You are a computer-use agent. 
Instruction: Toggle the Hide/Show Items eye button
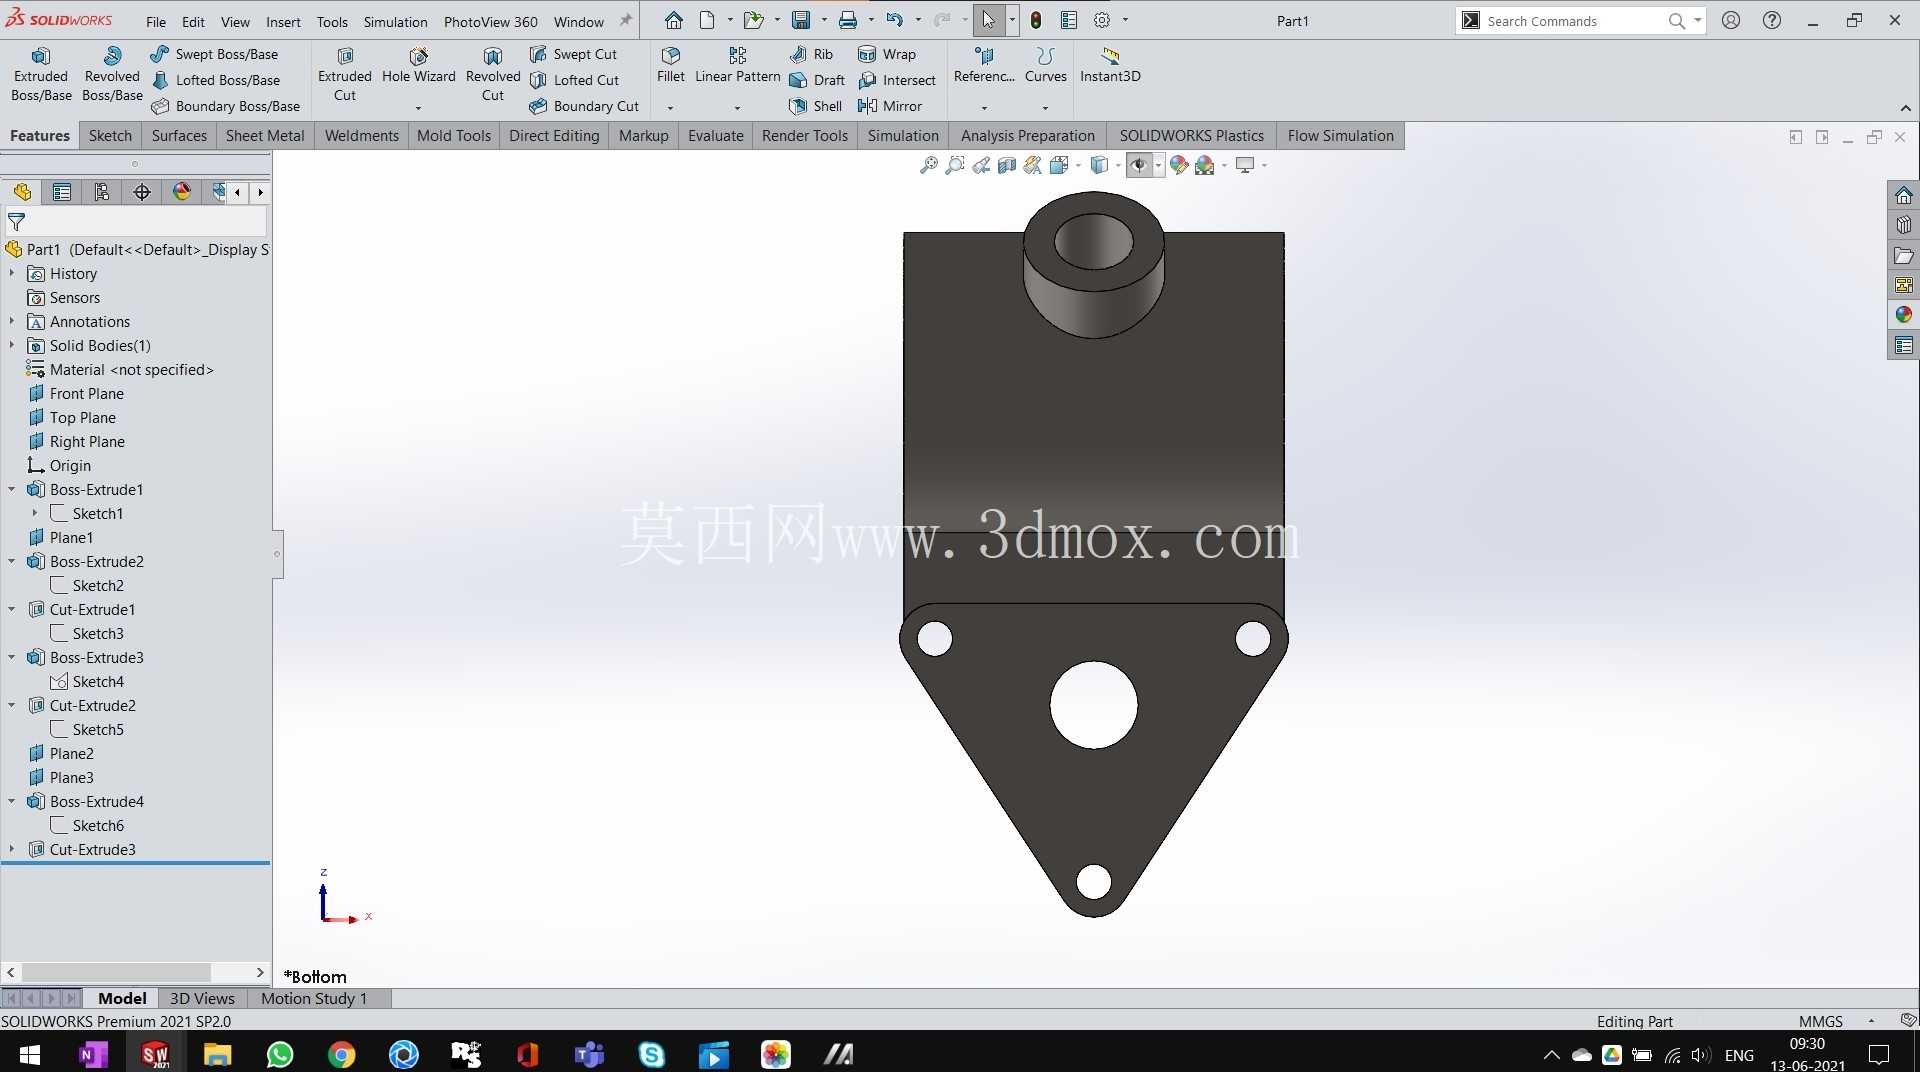click(x=1138, y=165)
